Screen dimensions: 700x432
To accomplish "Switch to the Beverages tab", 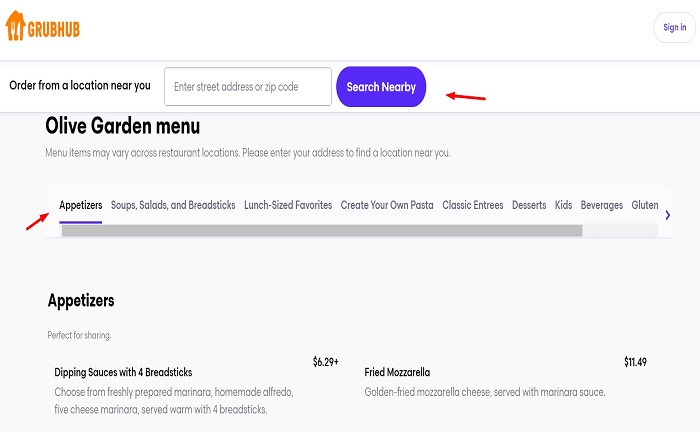I will click(x=602, y=205).
